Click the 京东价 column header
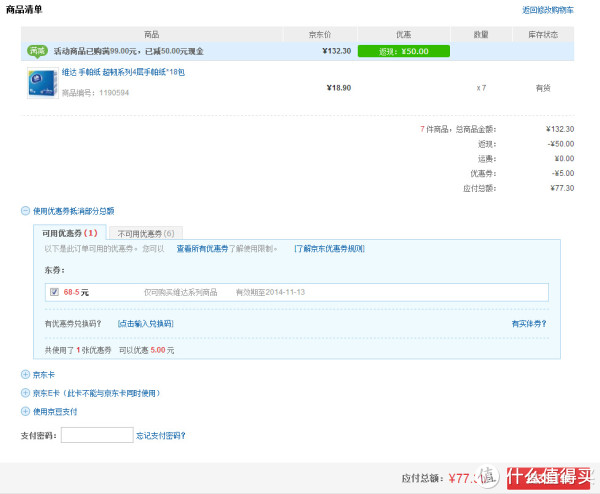Viewport: 600px width, 494px height. click(320, 35)
